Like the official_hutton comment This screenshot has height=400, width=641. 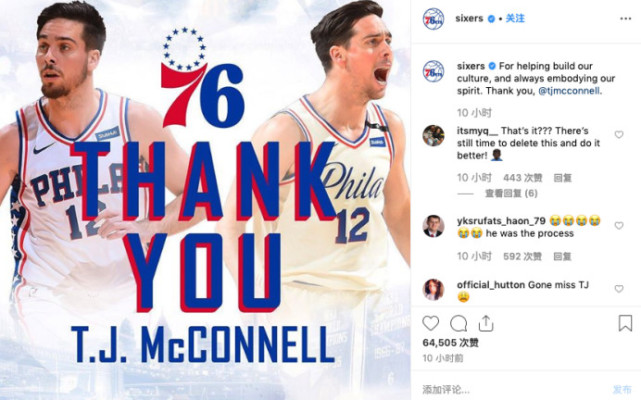[x=619, y=289]
